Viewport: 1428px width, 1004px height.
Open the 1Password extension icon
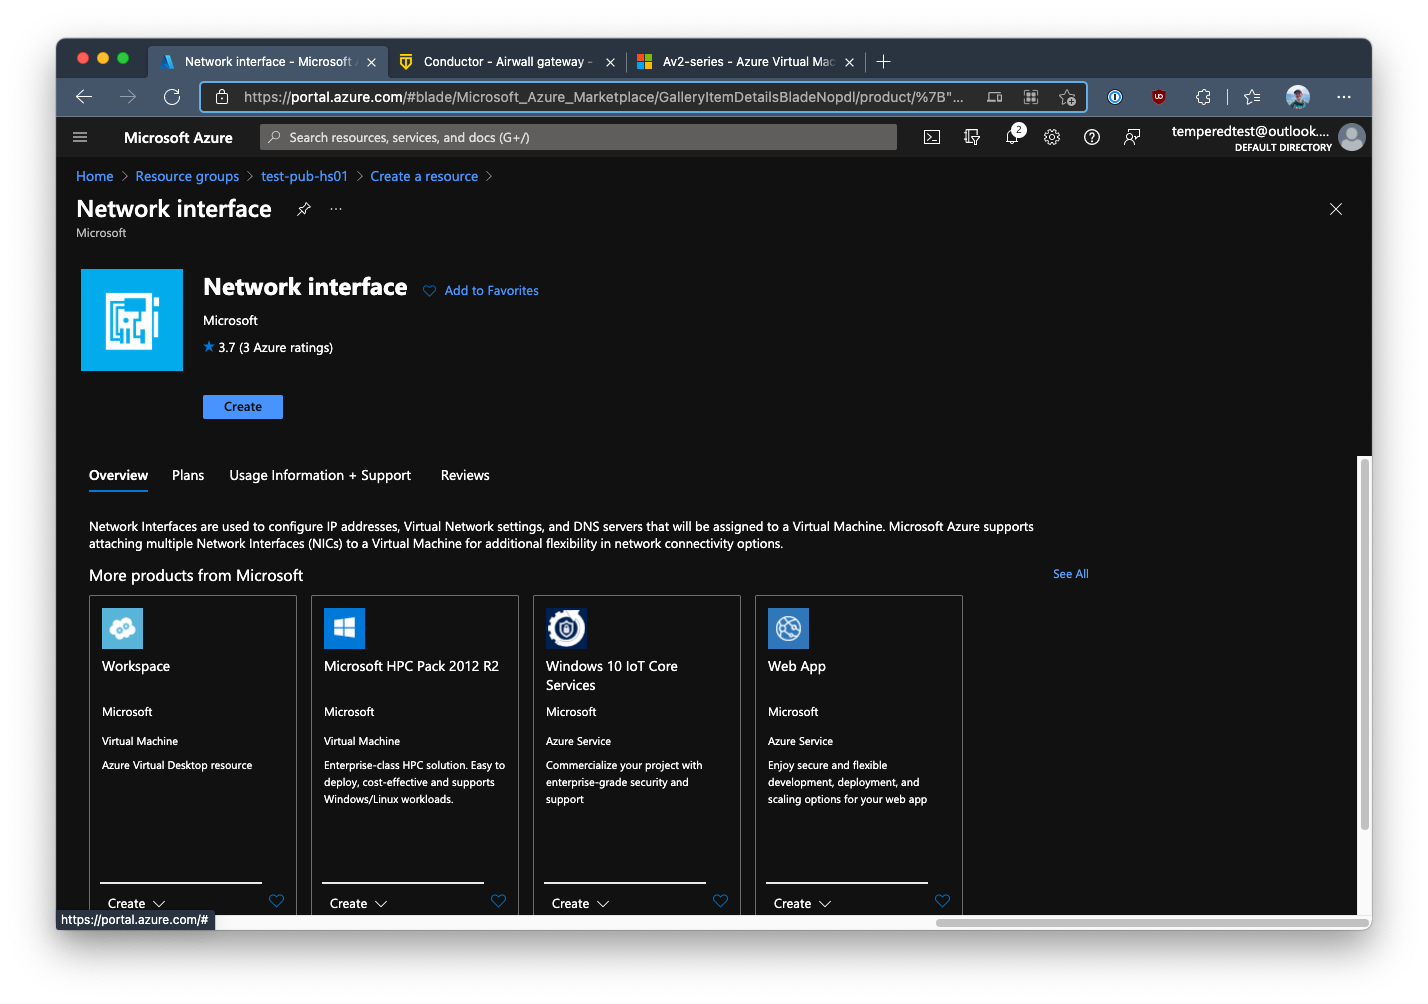(x=1115, y=97)
